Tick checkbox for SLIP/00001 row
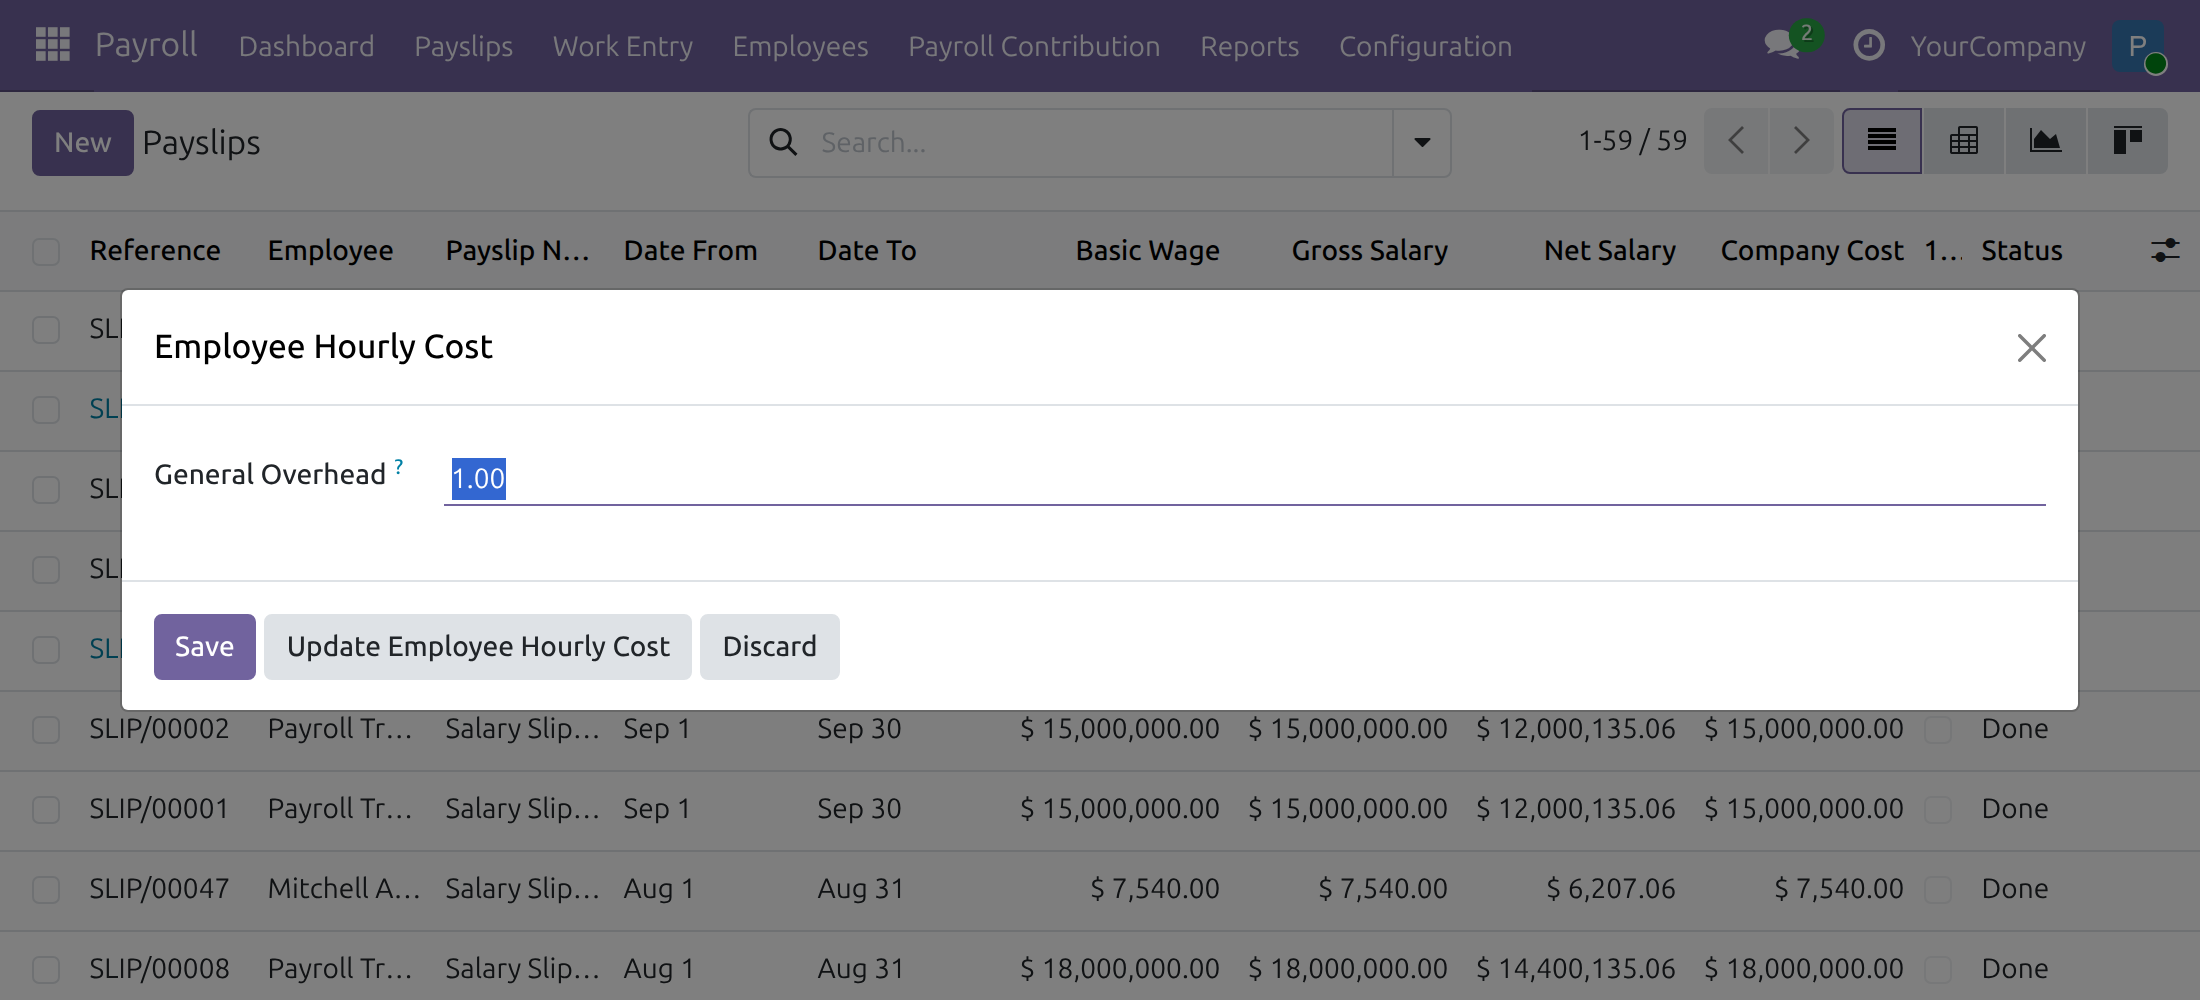 pos(46,809)
